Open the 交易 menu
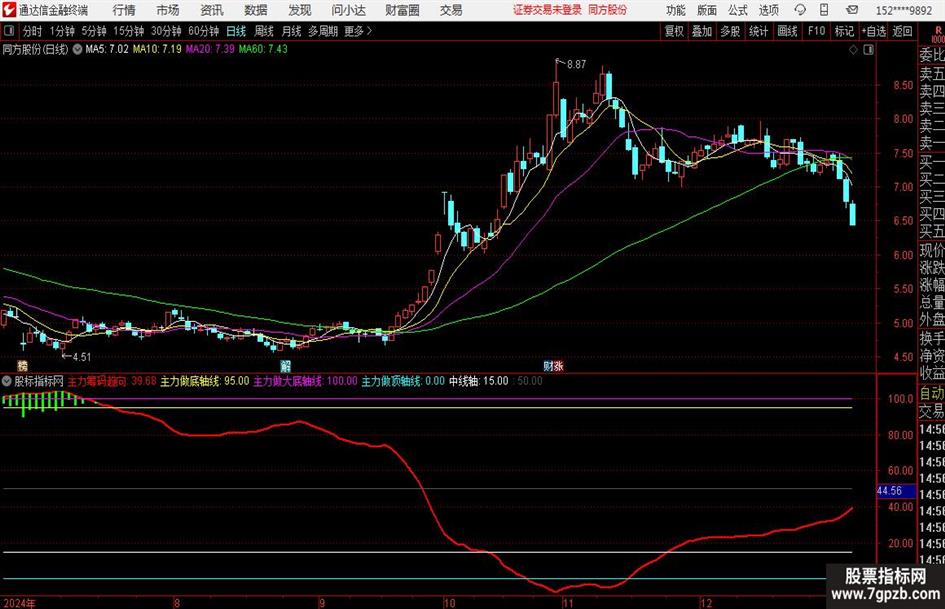Viewport: 945px width, 609px height. 451,10
